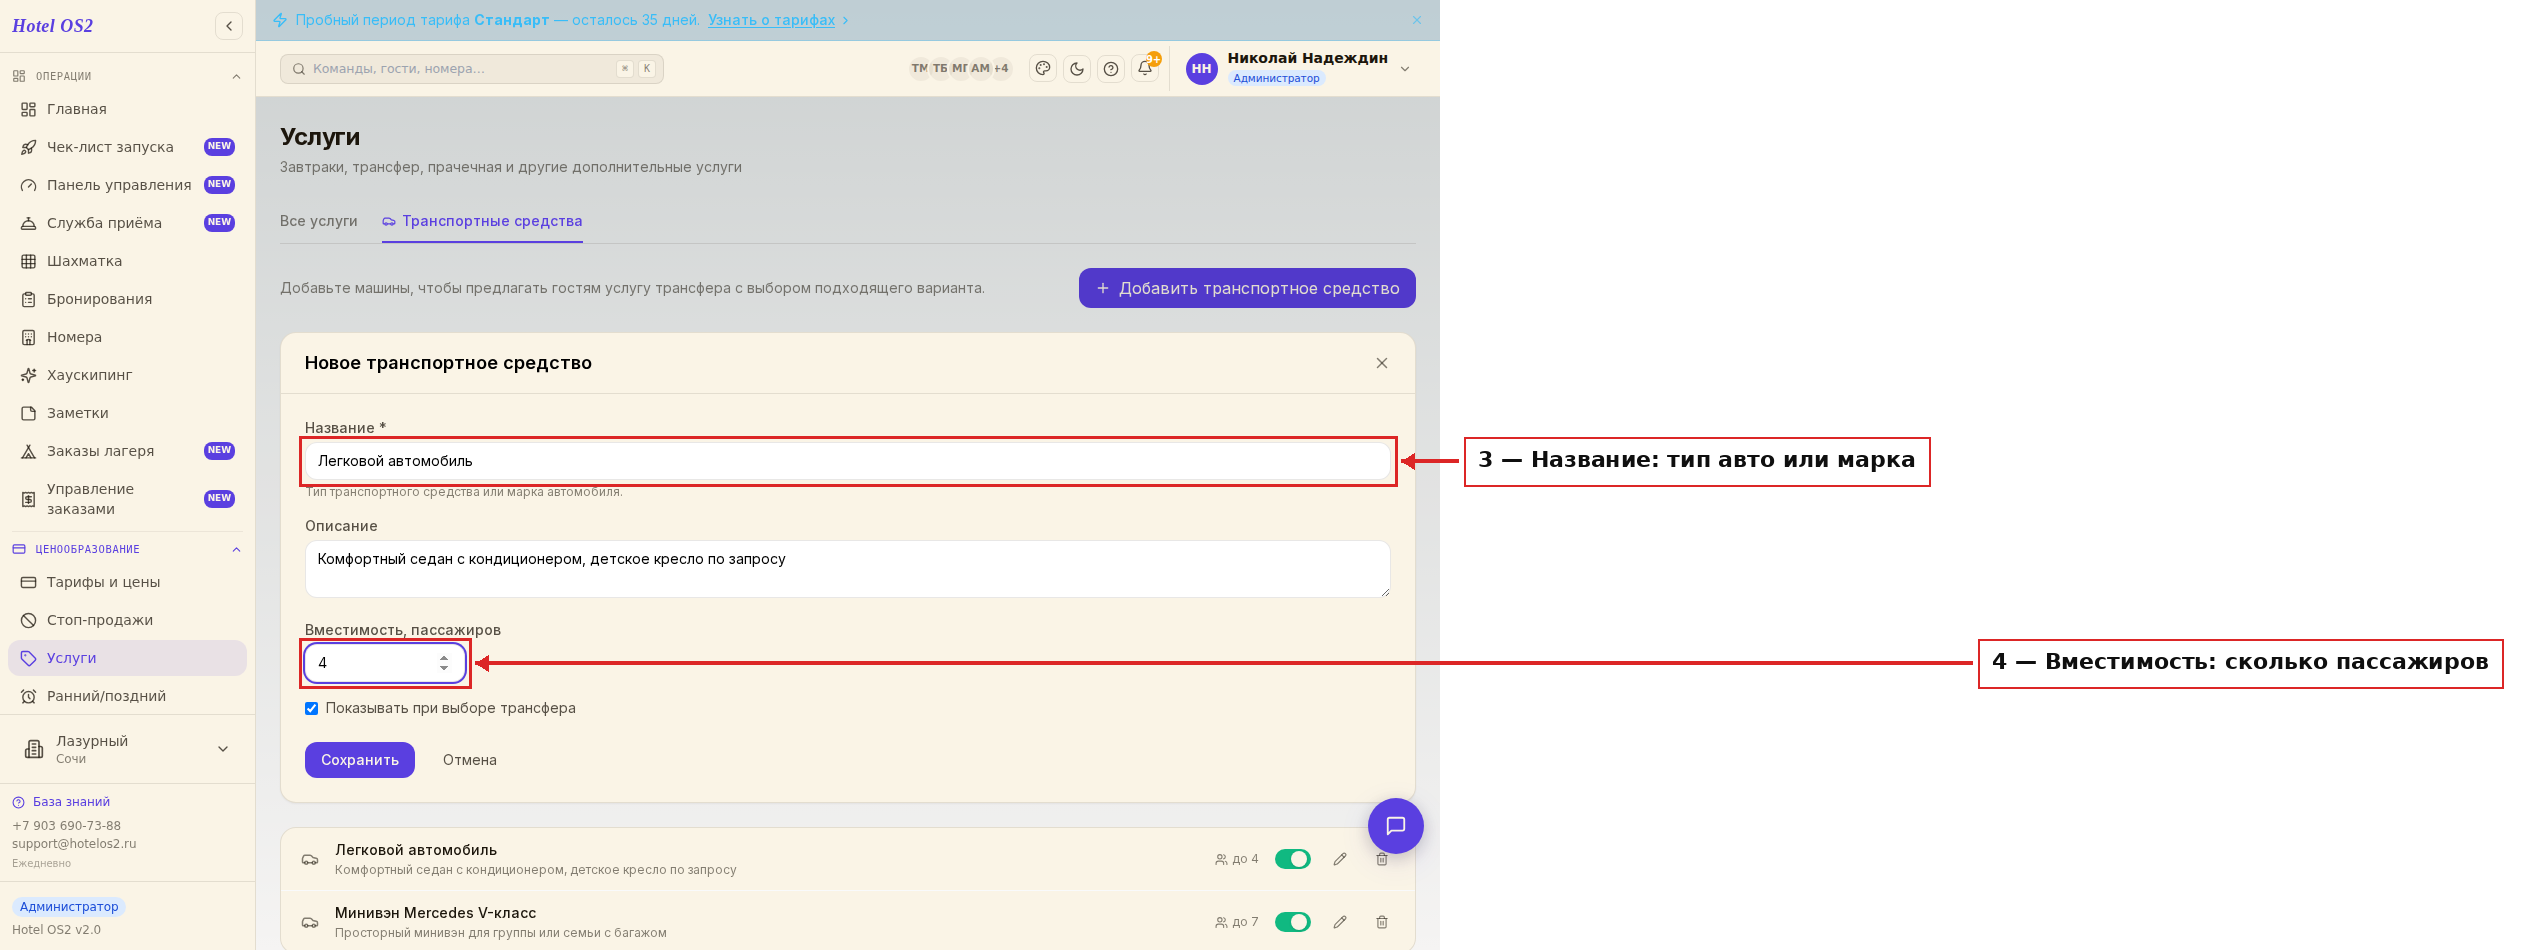Image resolution: width=2527 pixels, height=950 pixels.
Task: Open Хаускипинг section
Action: (x=127, y=375)
